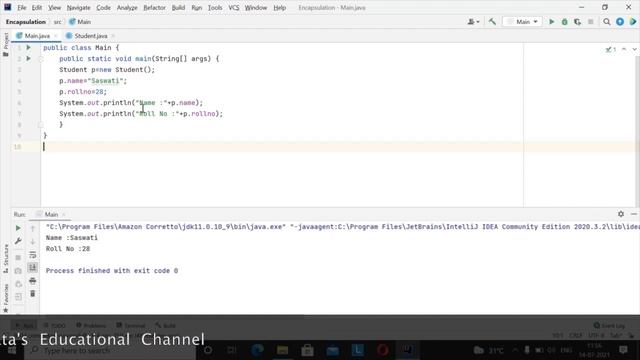This screenshot has width=640, height=360.
Task: Open Microsoft Edge from the taskbar
Action: (x=257, y=350)
